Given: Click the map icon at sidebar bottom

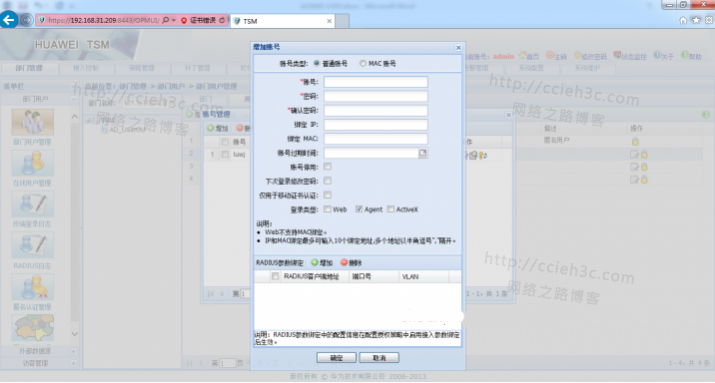Looking at the screenshot, I should pyautogui.click(x=34, y=327).
